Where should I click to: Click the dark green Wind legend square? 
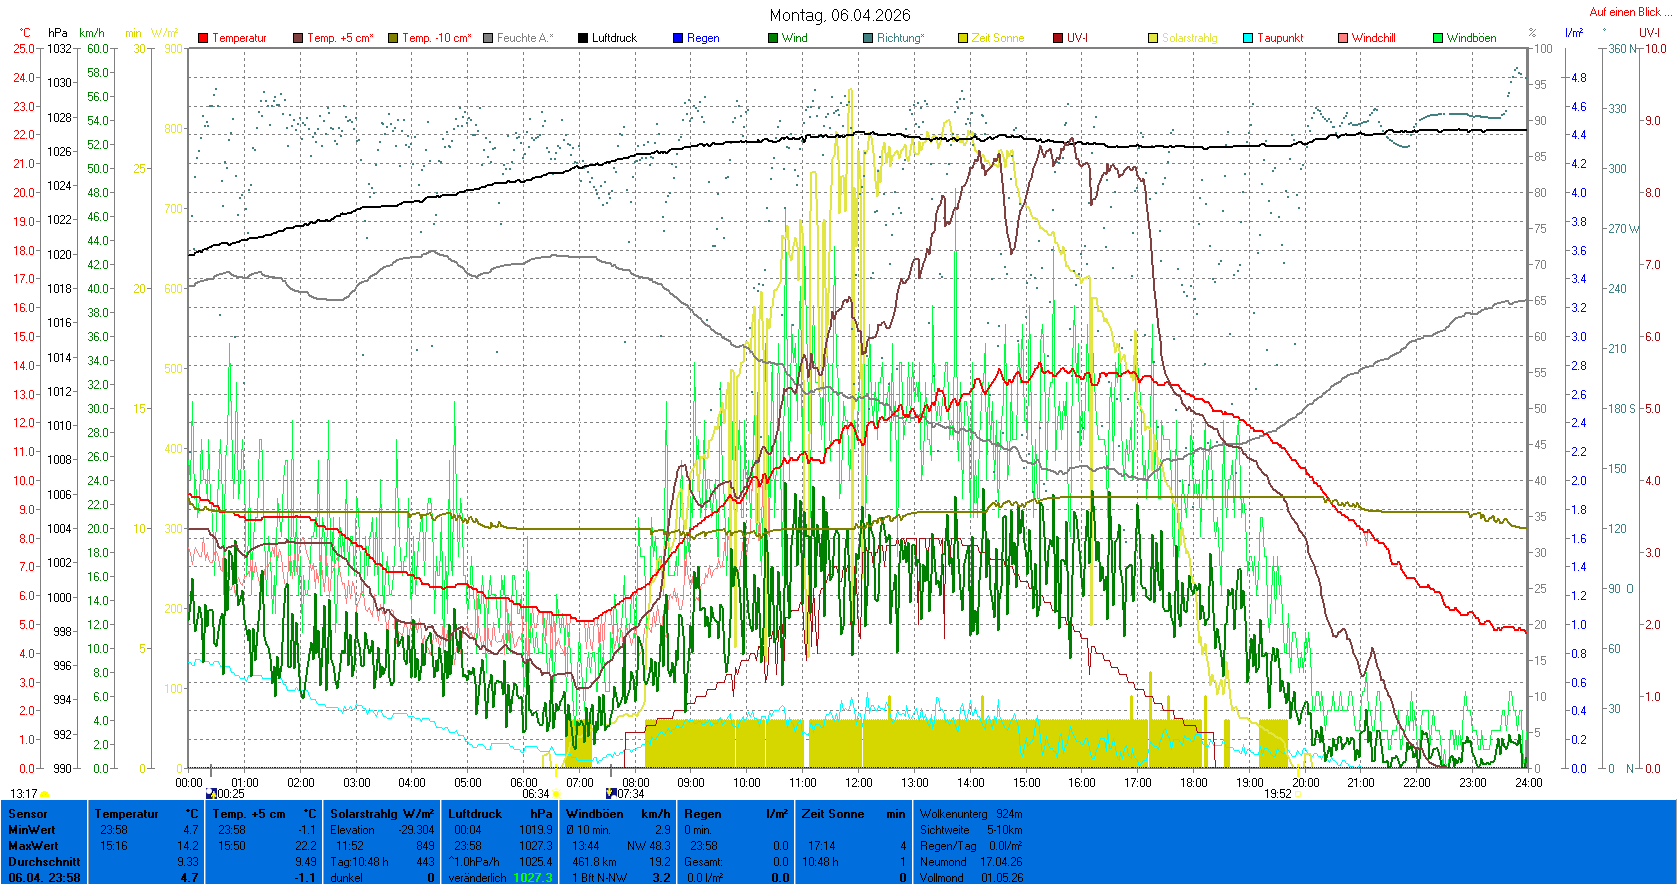click(x=773, y=38)
